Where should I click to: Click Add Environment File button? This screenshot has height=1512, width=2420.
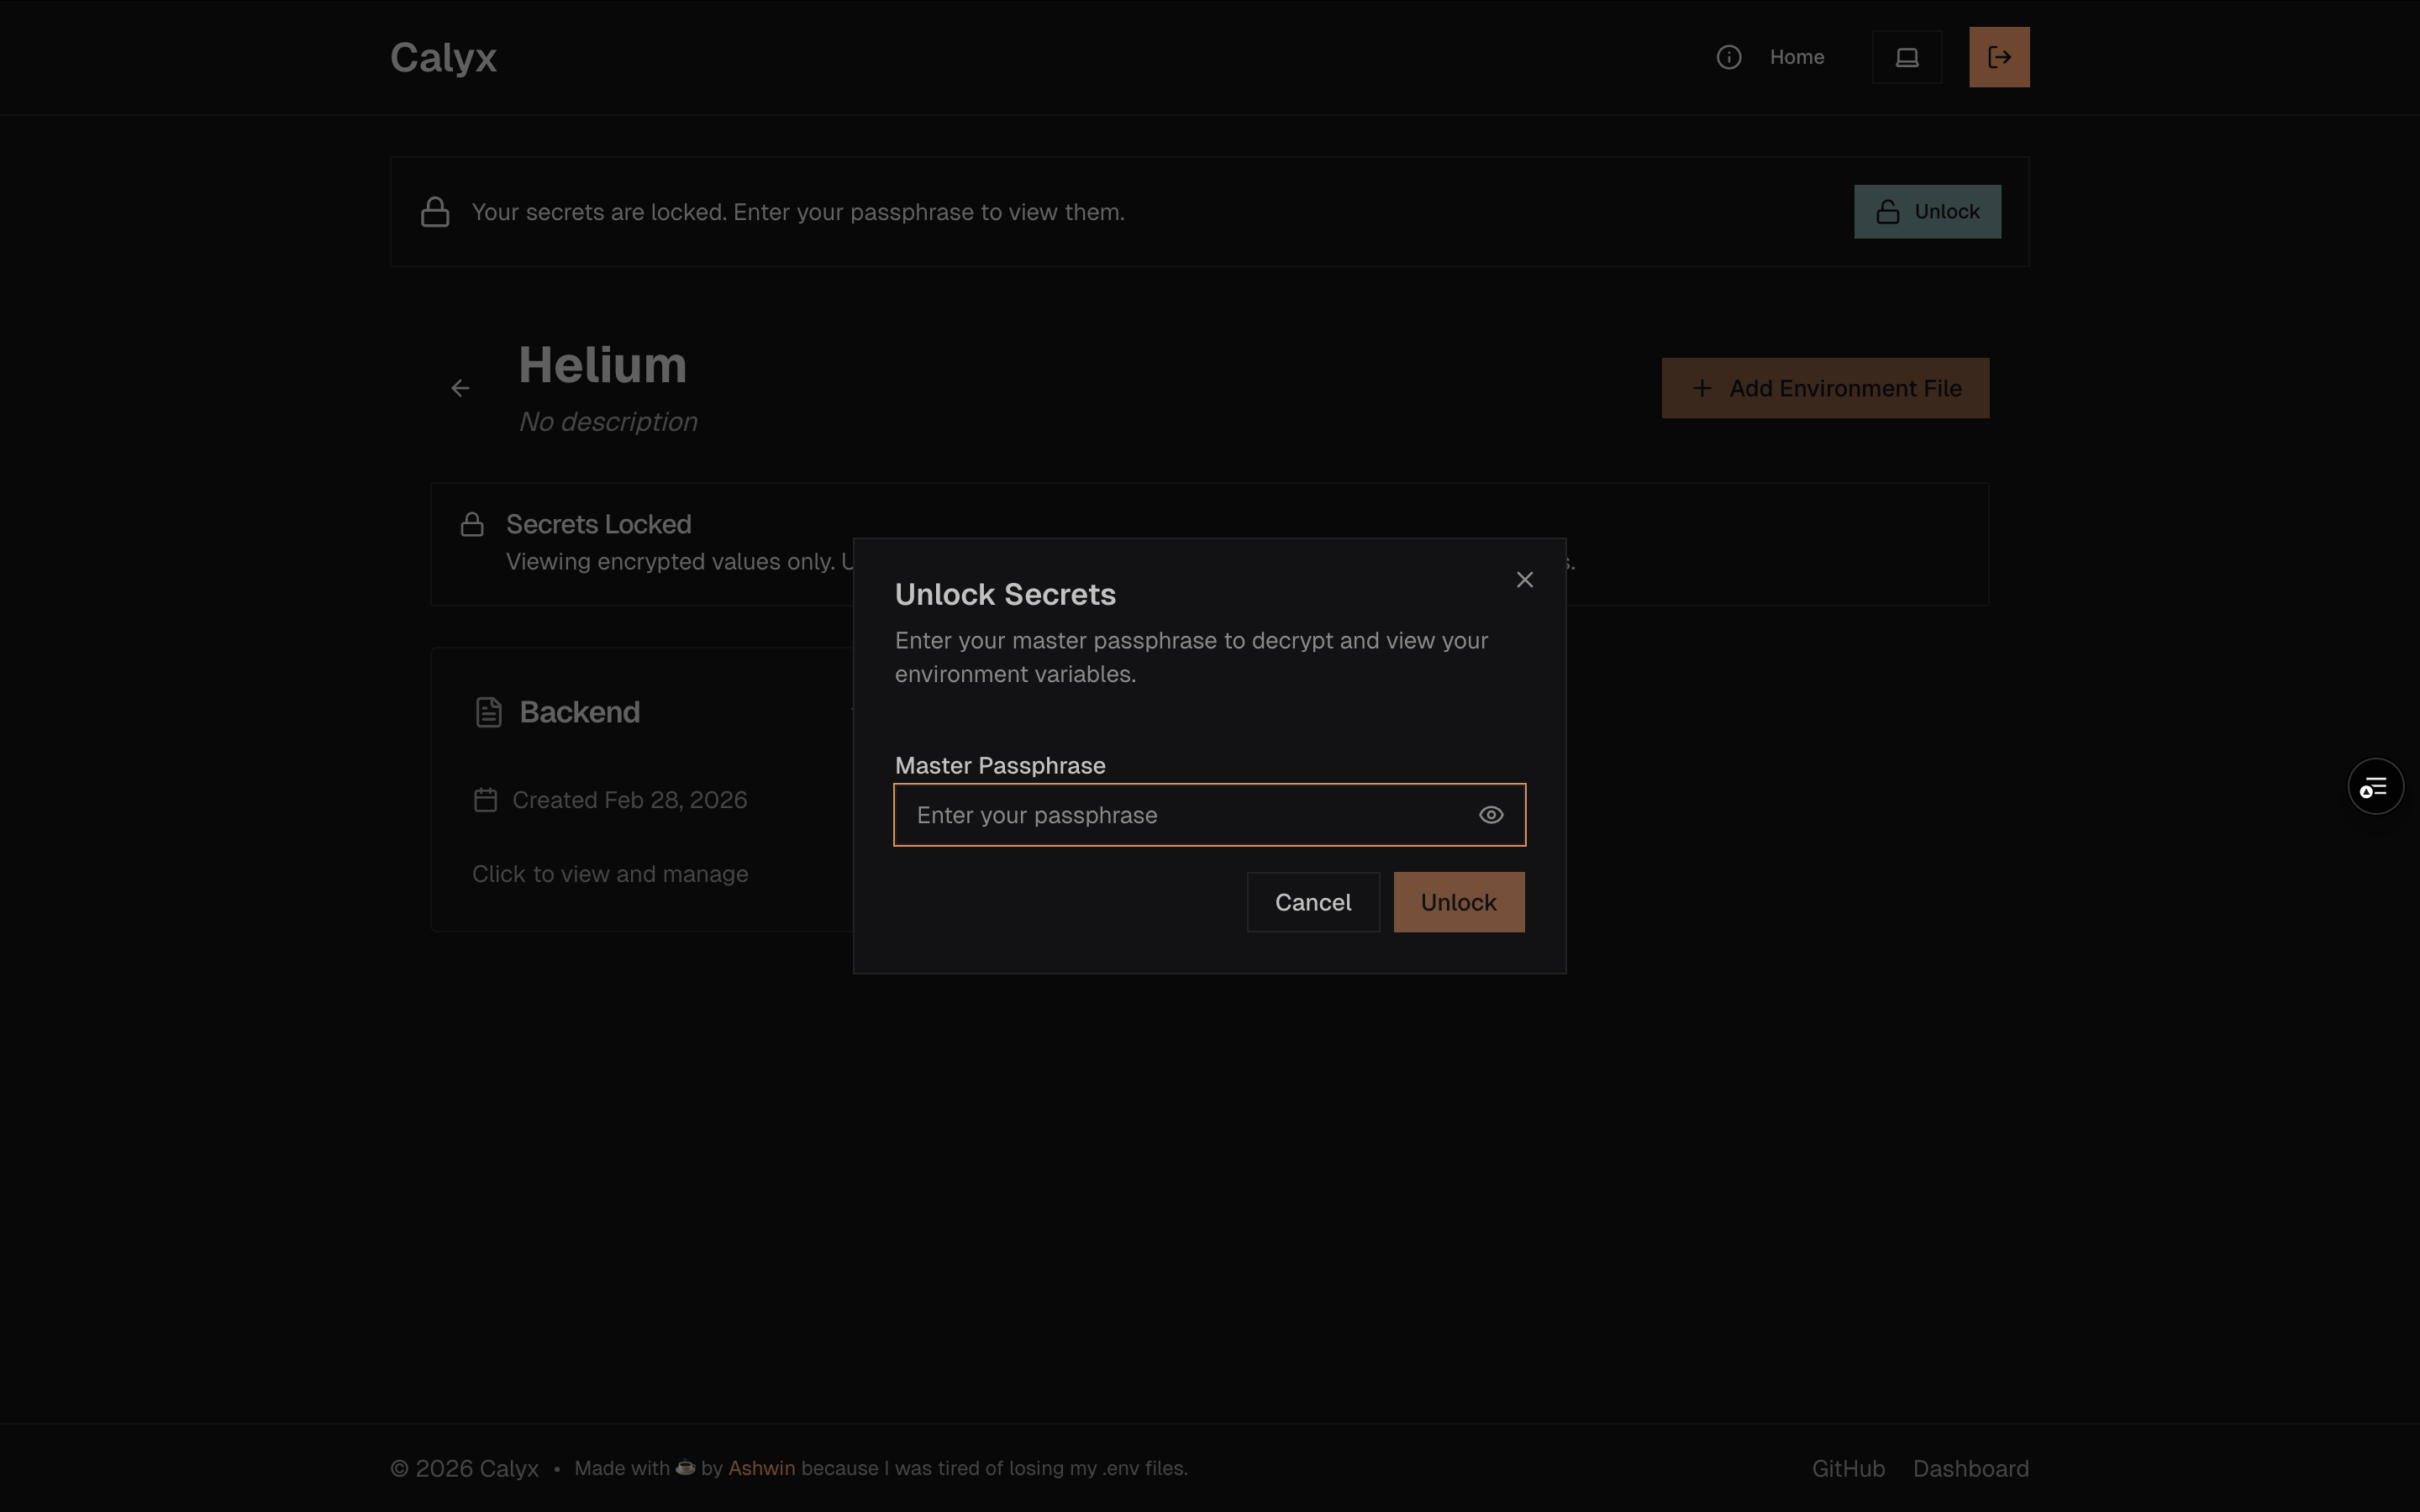click(1824, 388)
